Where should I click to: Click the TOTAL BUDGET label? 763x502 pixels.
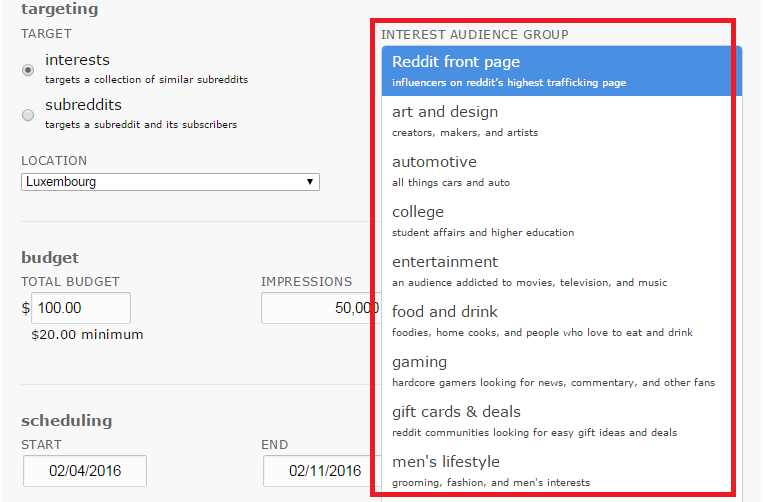[x=70, y=282]
